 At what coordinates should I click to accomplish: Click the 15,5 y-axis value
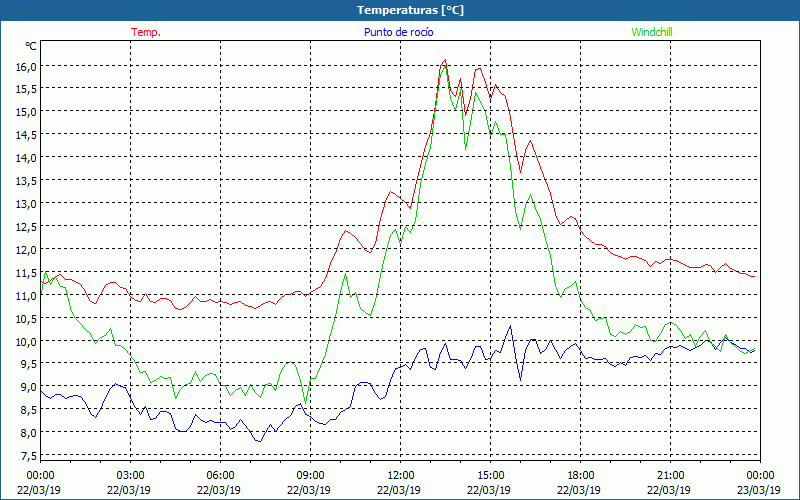click(x=27, y=89)
